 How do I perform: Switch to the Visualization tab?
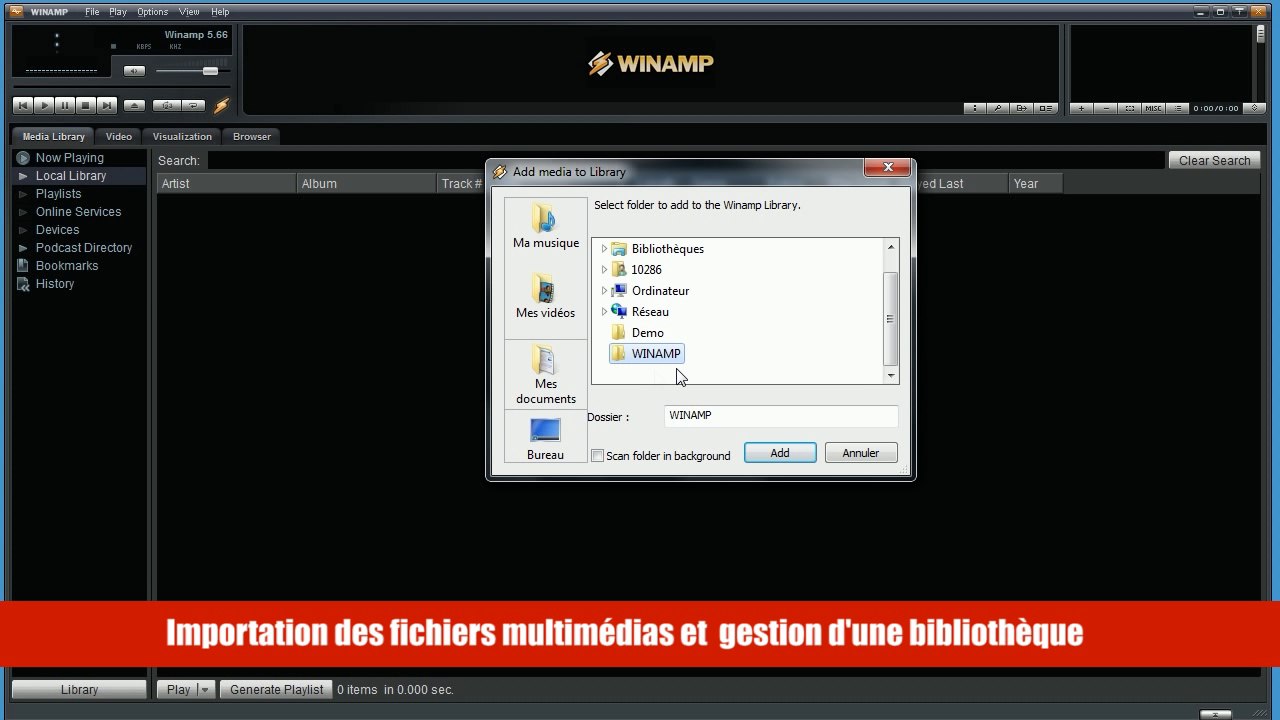click(182, 136)
